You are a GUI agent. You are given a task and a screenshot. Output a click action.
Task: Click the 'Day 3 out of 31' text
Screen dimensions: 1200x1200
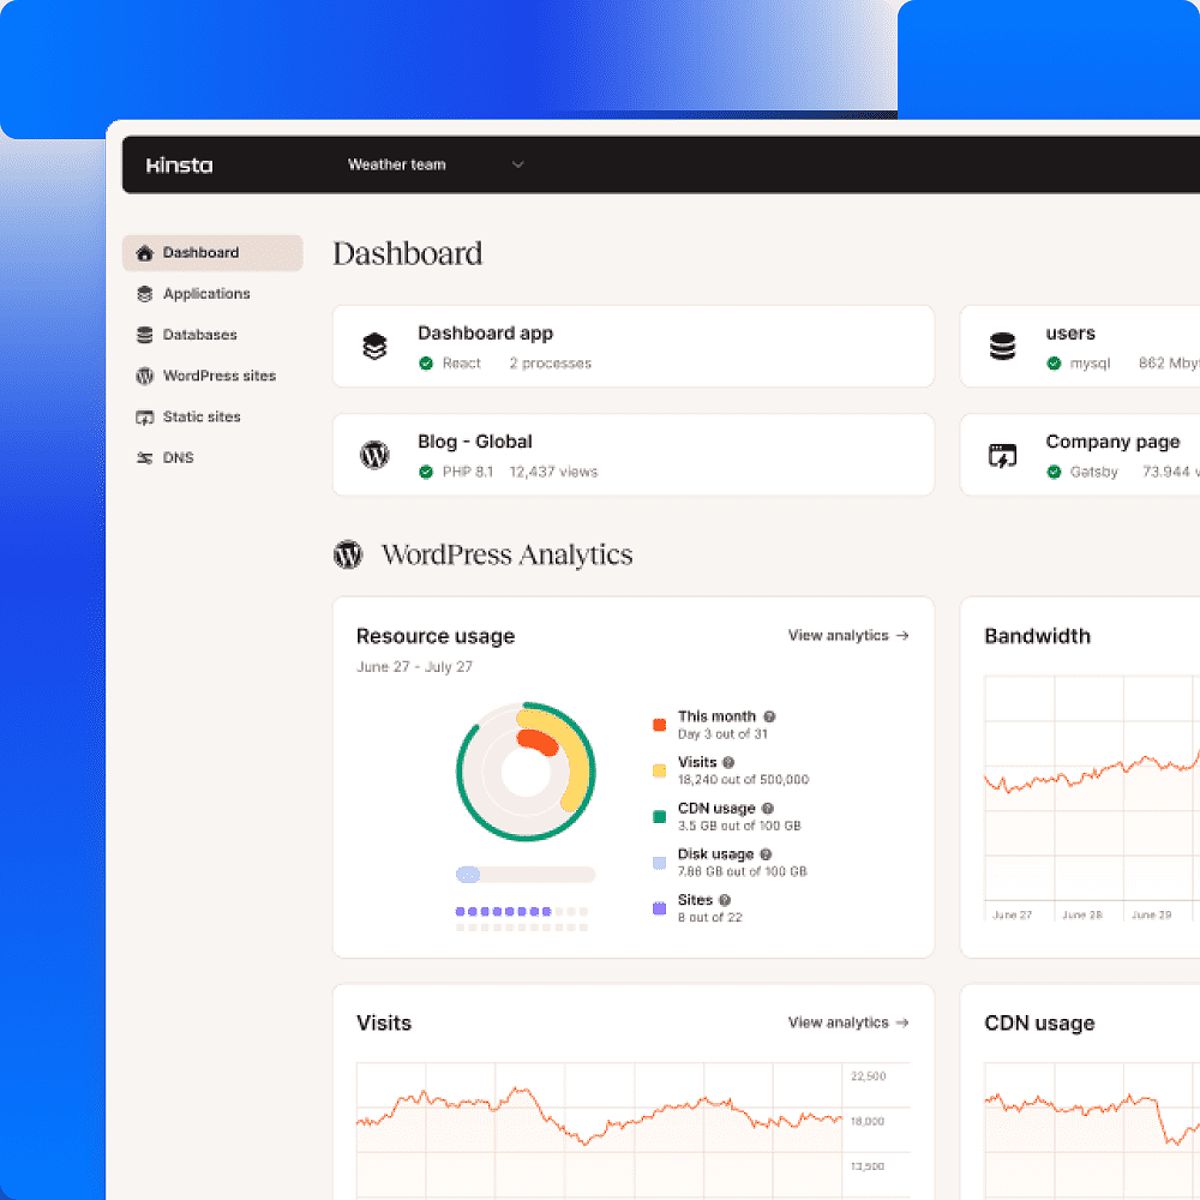(723, 734)
